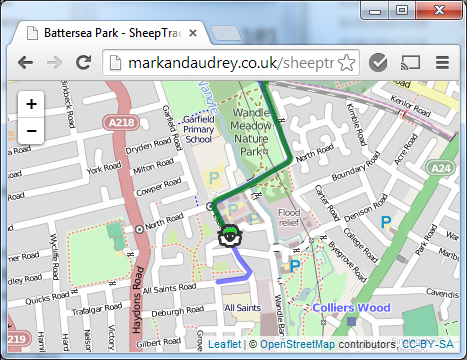Screen dimensions: 467x360
Task: Go back with the browser back arrow
Action: coord(25,62)
